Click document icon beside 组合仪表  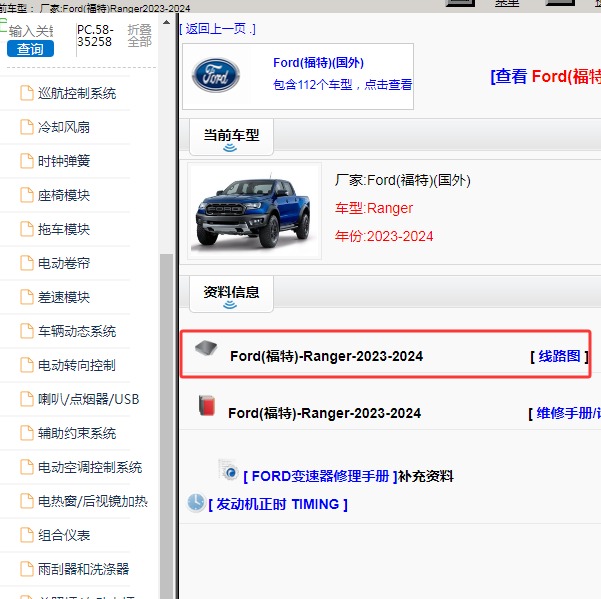coord(26,535)
